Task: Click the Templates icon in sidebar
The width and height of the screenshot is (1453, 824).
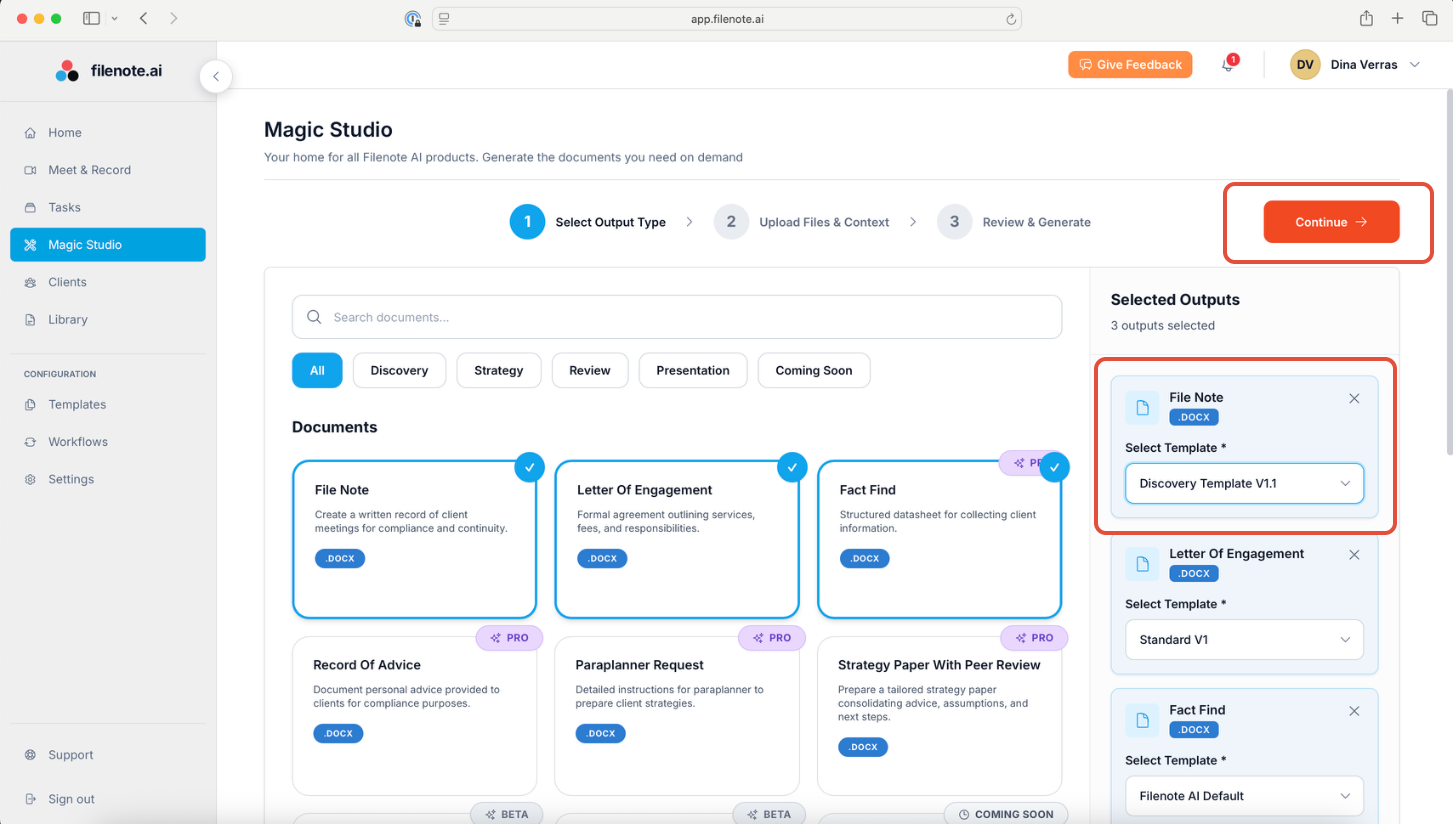Action: coord(30,405)
